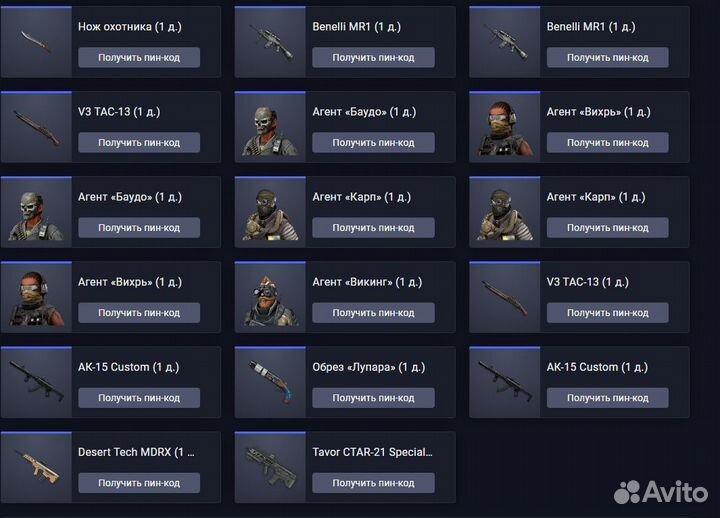Get pin code for left AK-15 Custom
720x518 pixels.
(x=139, y=398)
